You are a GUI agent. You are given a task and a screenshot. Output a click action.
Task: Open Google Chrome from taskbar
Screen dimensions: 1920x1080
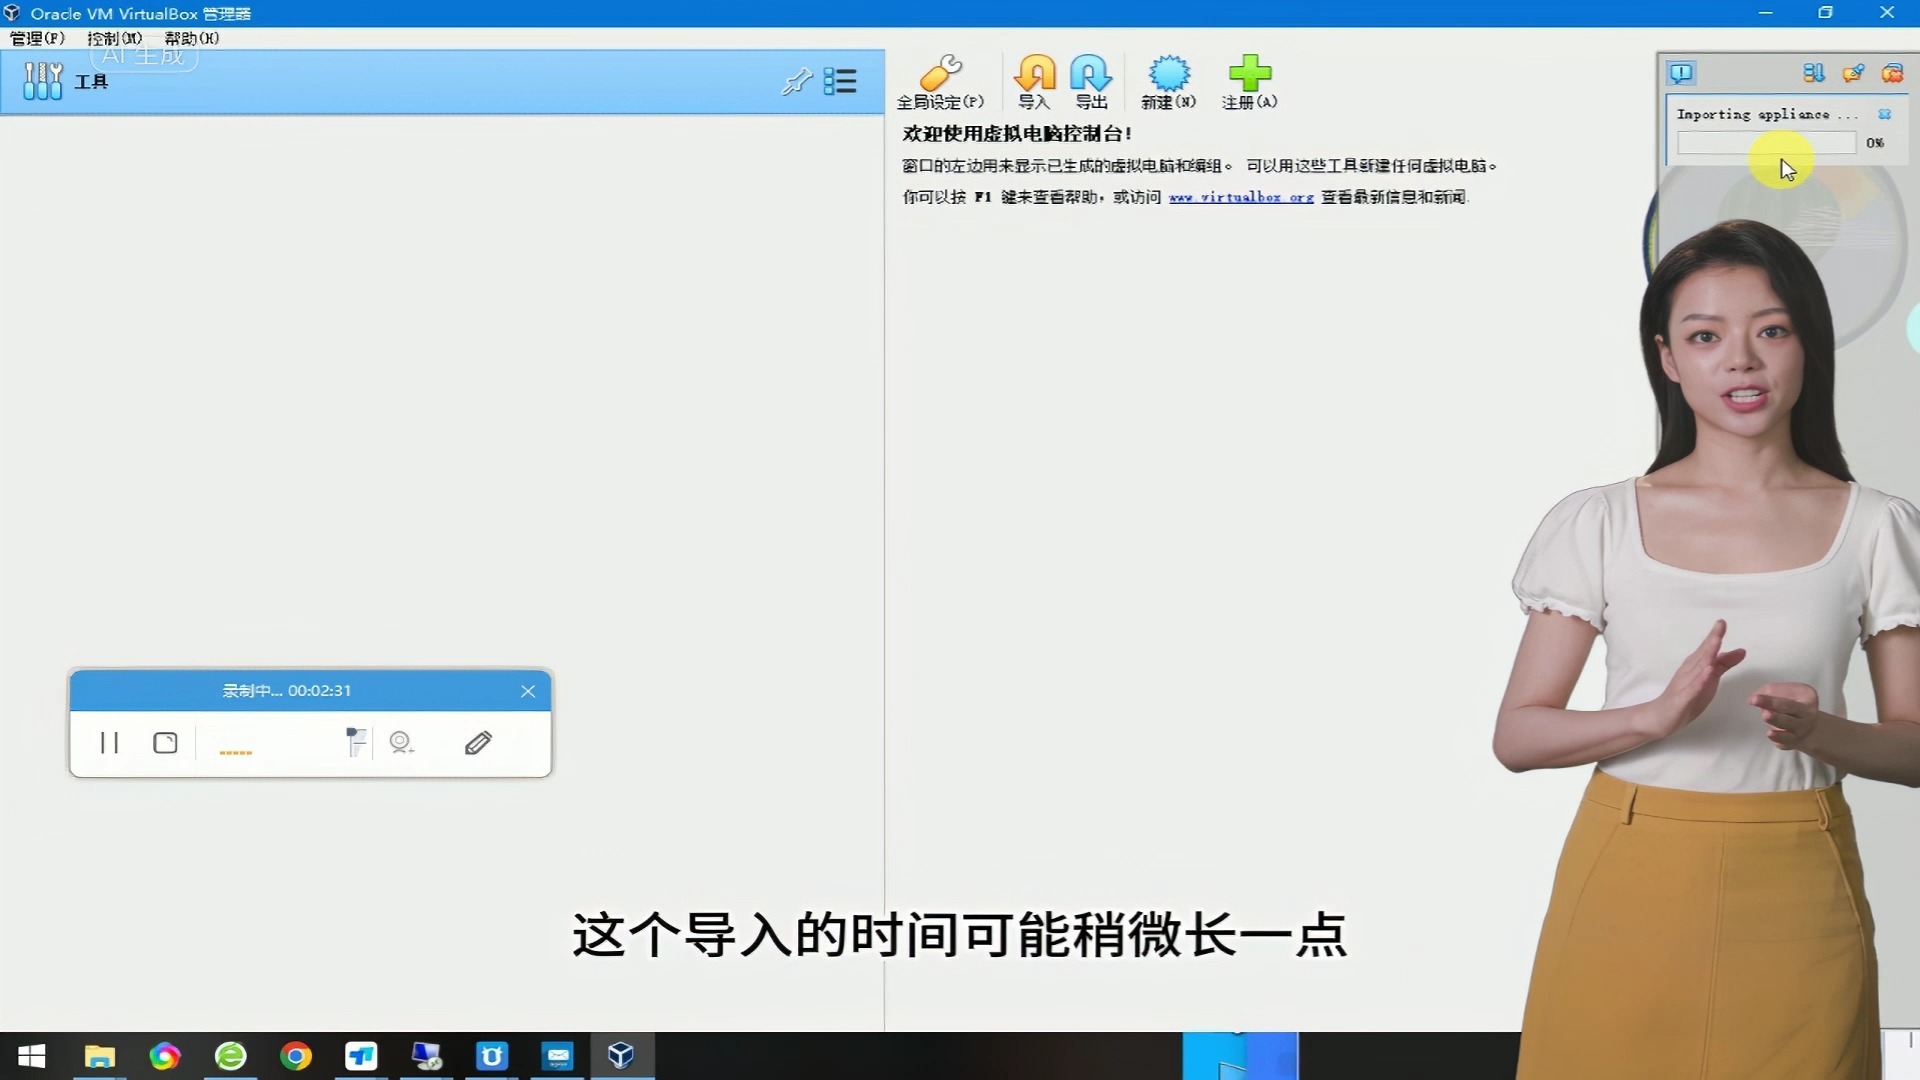pos(296,1056)
